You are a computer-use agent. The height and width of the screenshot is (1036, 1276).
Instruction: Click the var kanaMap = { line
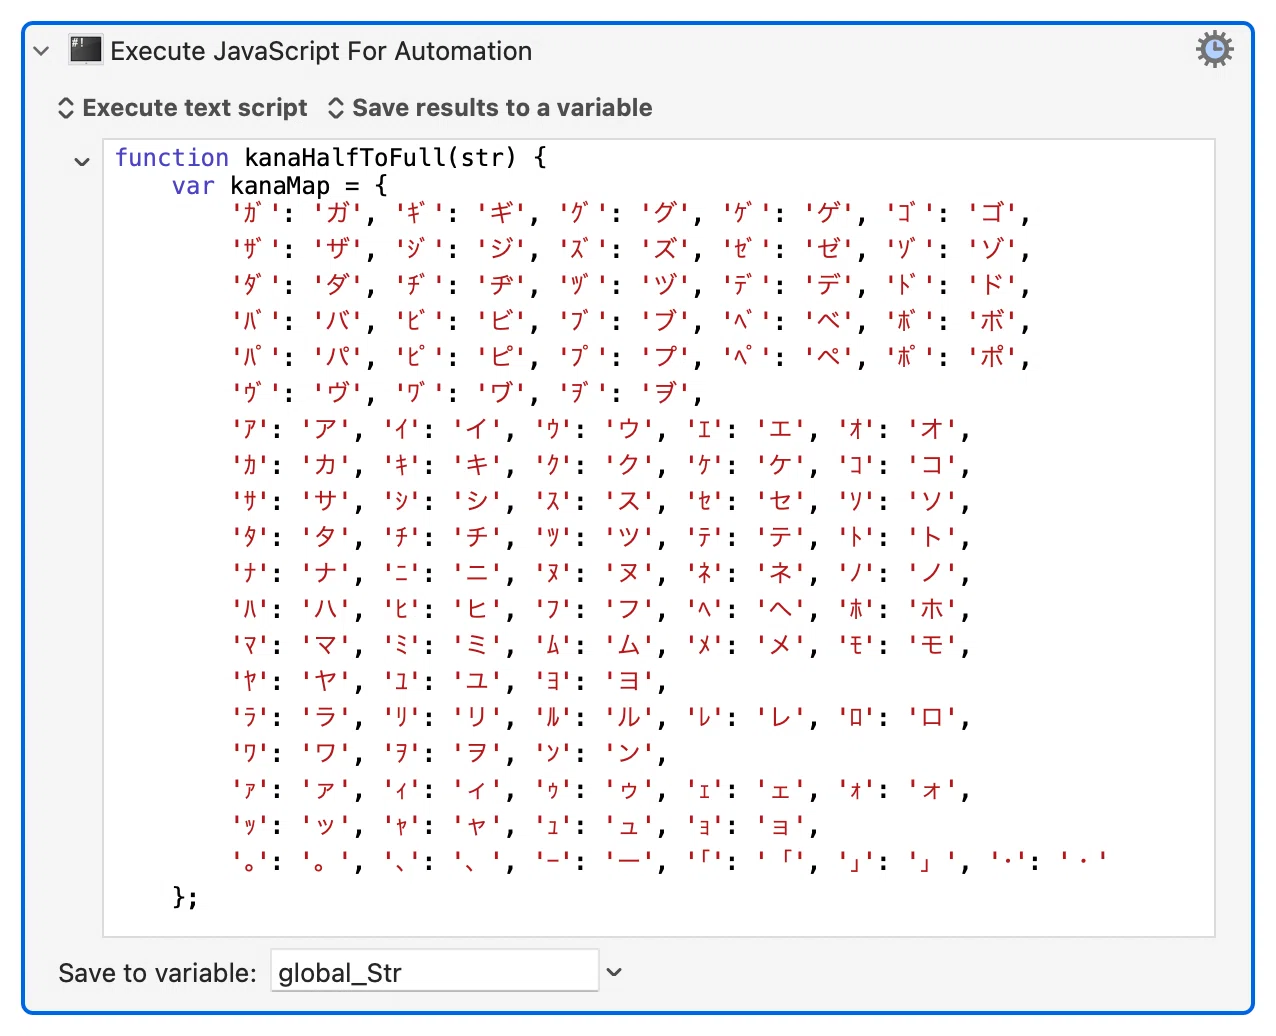click(x=279, y=186)
